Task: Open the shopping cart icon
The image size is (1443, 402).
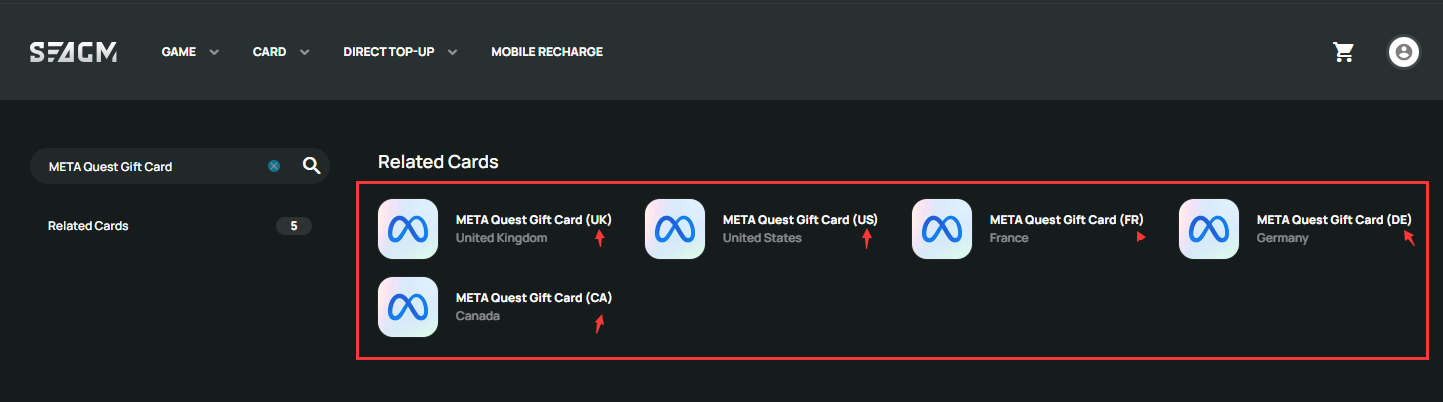Action: click(x=1343, y=52)
